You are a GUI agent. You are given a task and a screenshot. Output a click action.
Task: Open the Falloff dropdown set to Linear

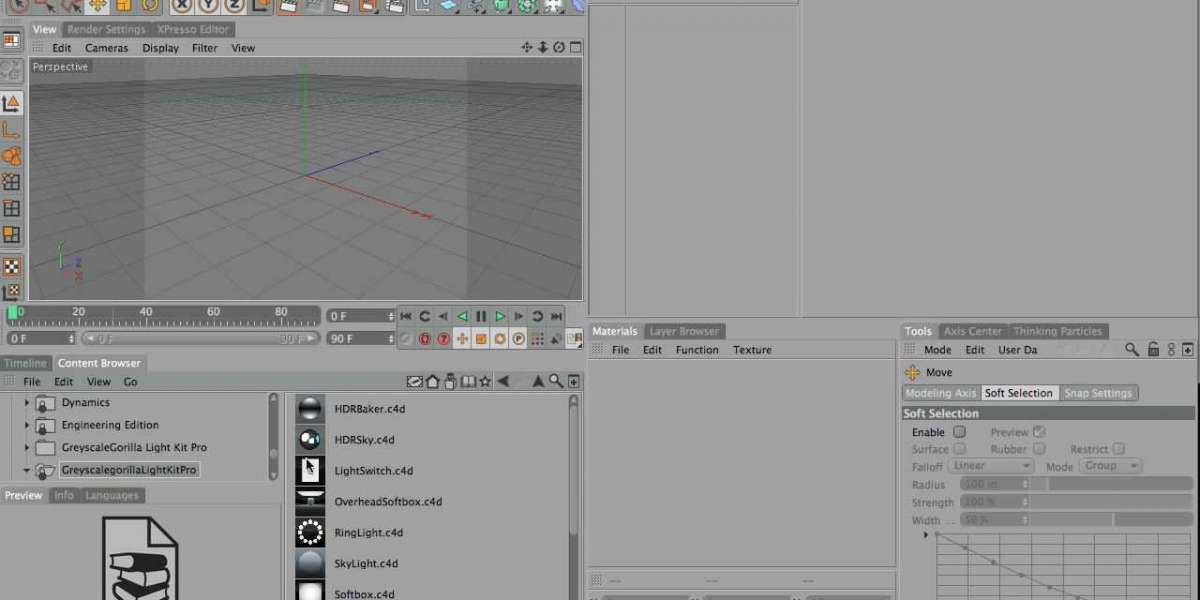991,466
